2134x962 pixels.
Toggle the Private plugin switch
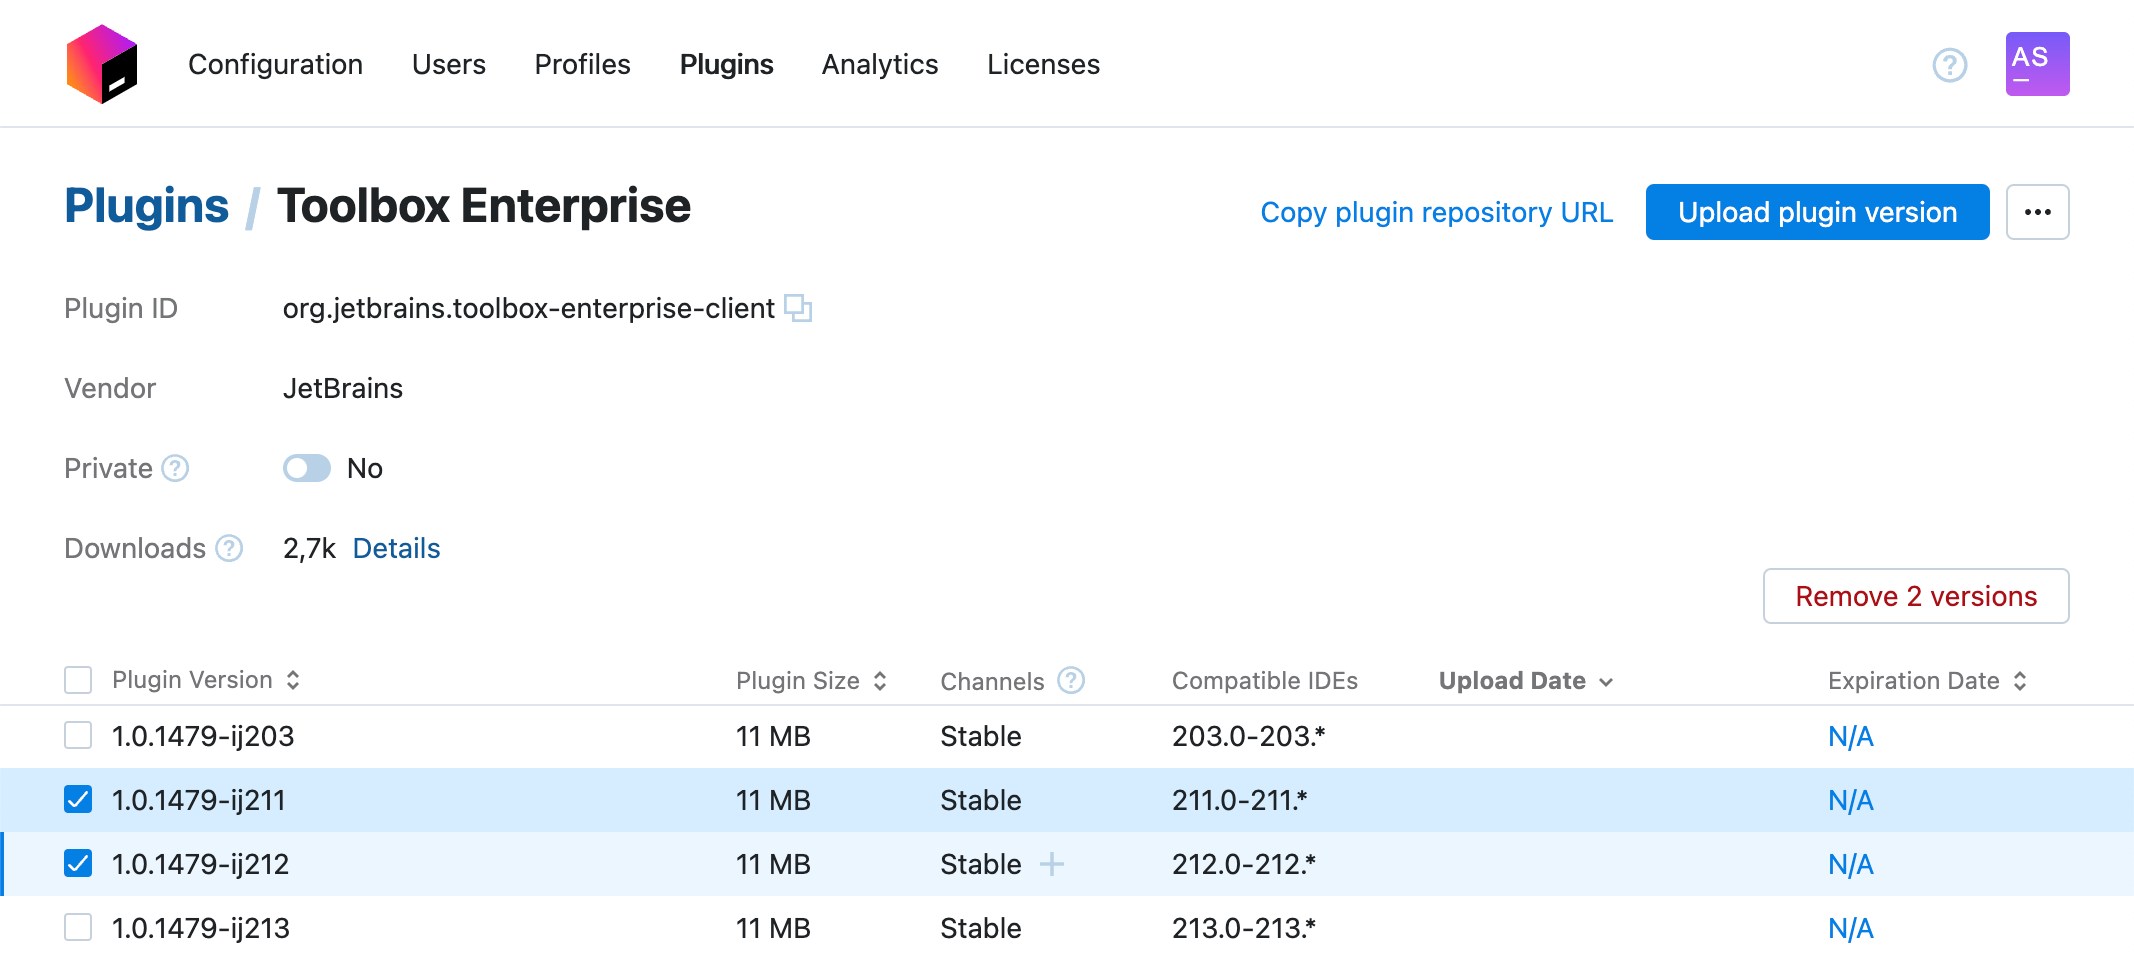(x=306, y=468)
